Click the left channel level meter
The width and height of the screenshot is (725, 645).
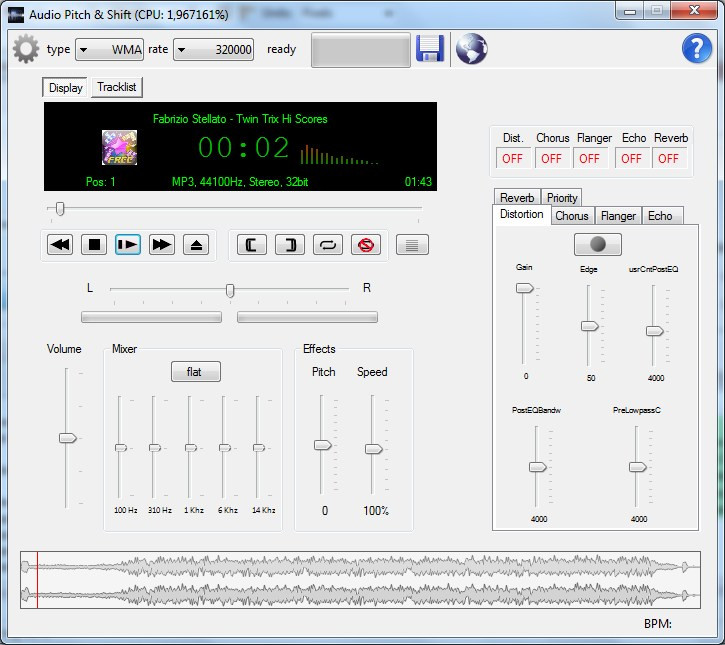[151, 317]
